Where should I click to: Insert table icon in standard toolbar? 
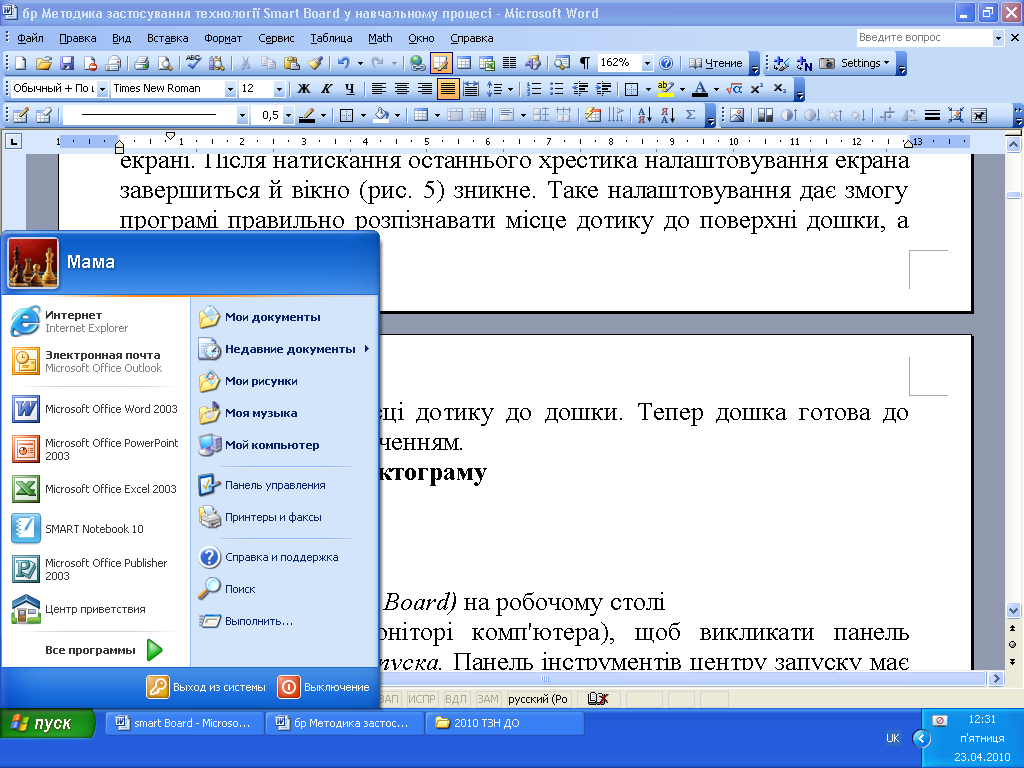click(464, 63)
